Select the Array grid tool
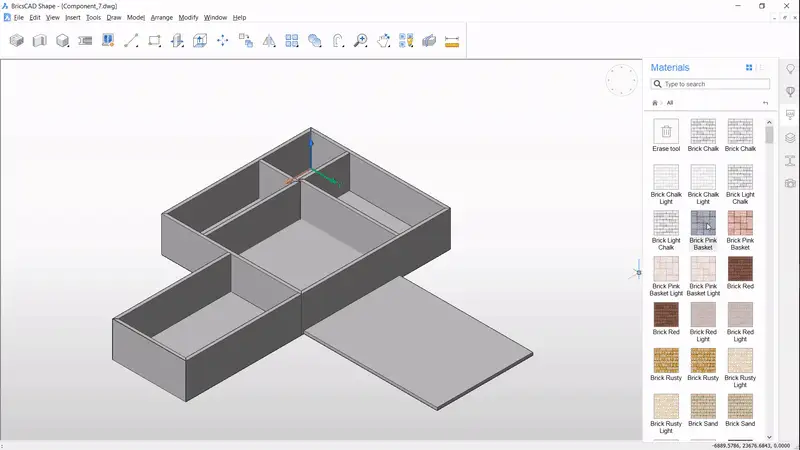This screenshot has width=800, height=450. [292, 40]
